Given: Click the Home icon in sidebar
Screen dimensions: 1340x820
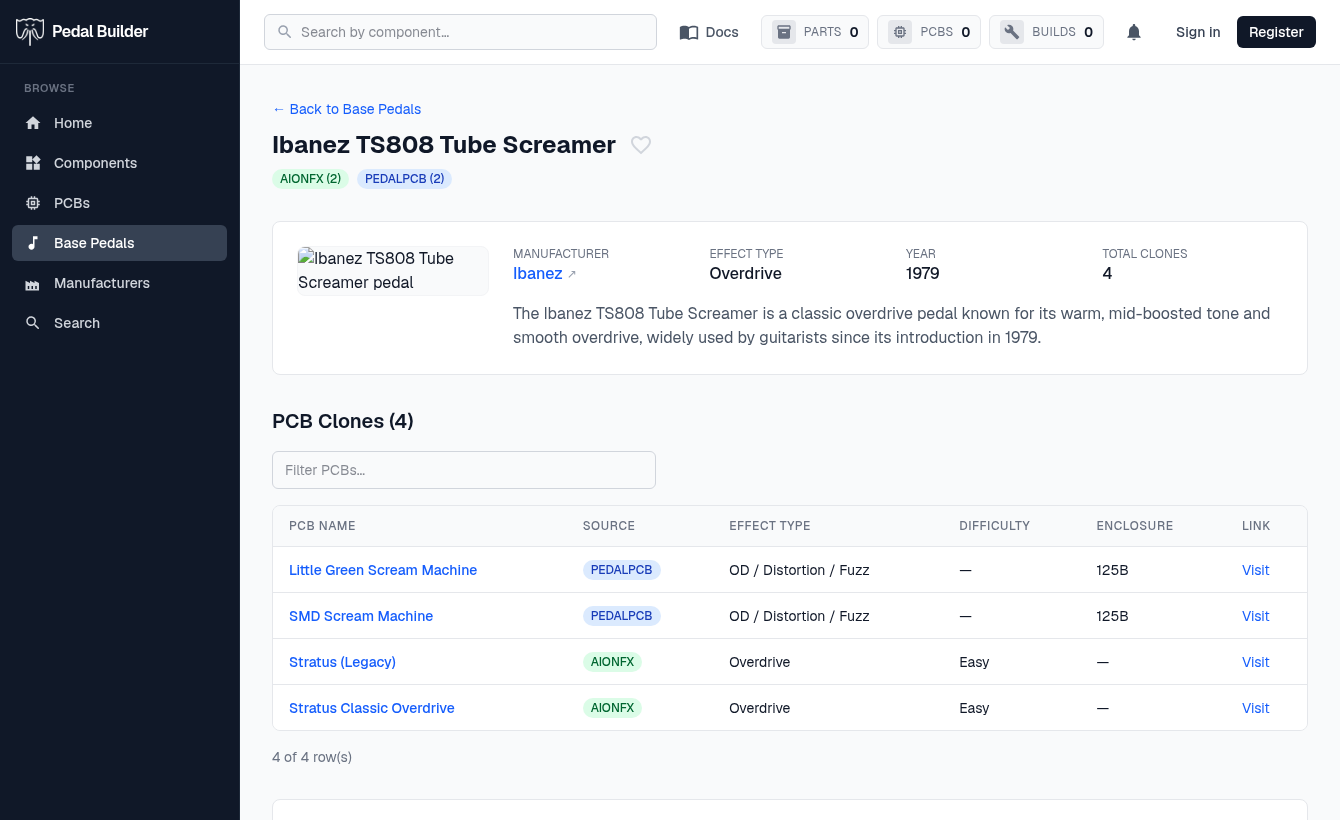Looking at the screenshot, I should pyautogui.click(x=33, y=123).
